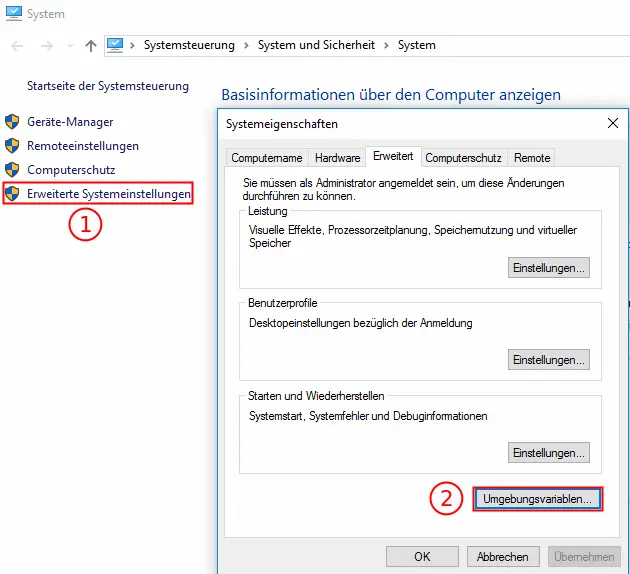Click the shield icon beside Geräte-Manager
The height and width of the screenshot is (574, 630).
12,122
